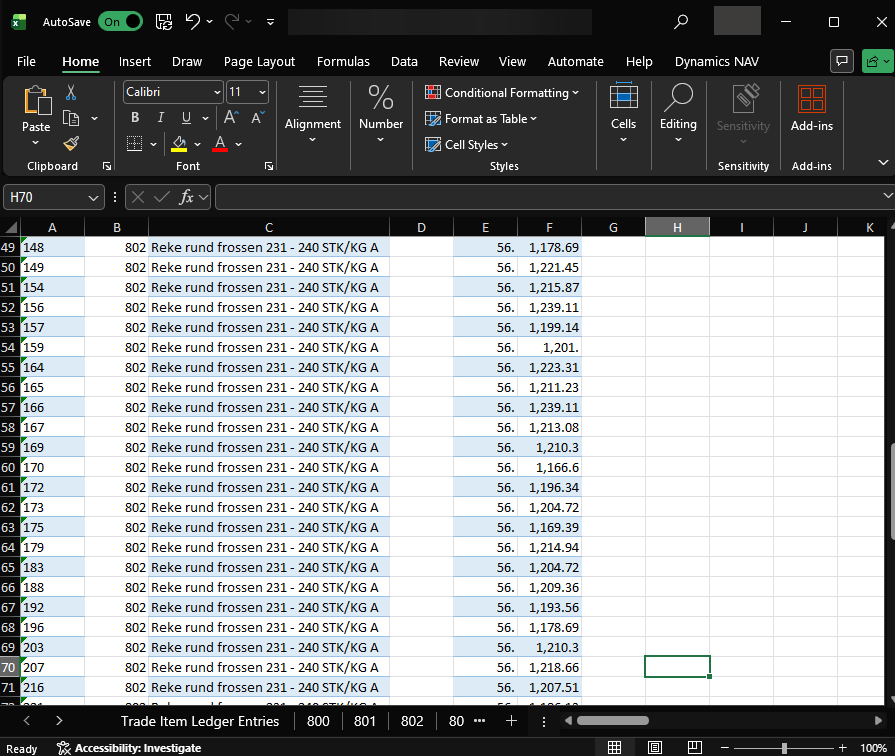Toggle bold formatting
This screenshot has width=895, height=756.
135,118
